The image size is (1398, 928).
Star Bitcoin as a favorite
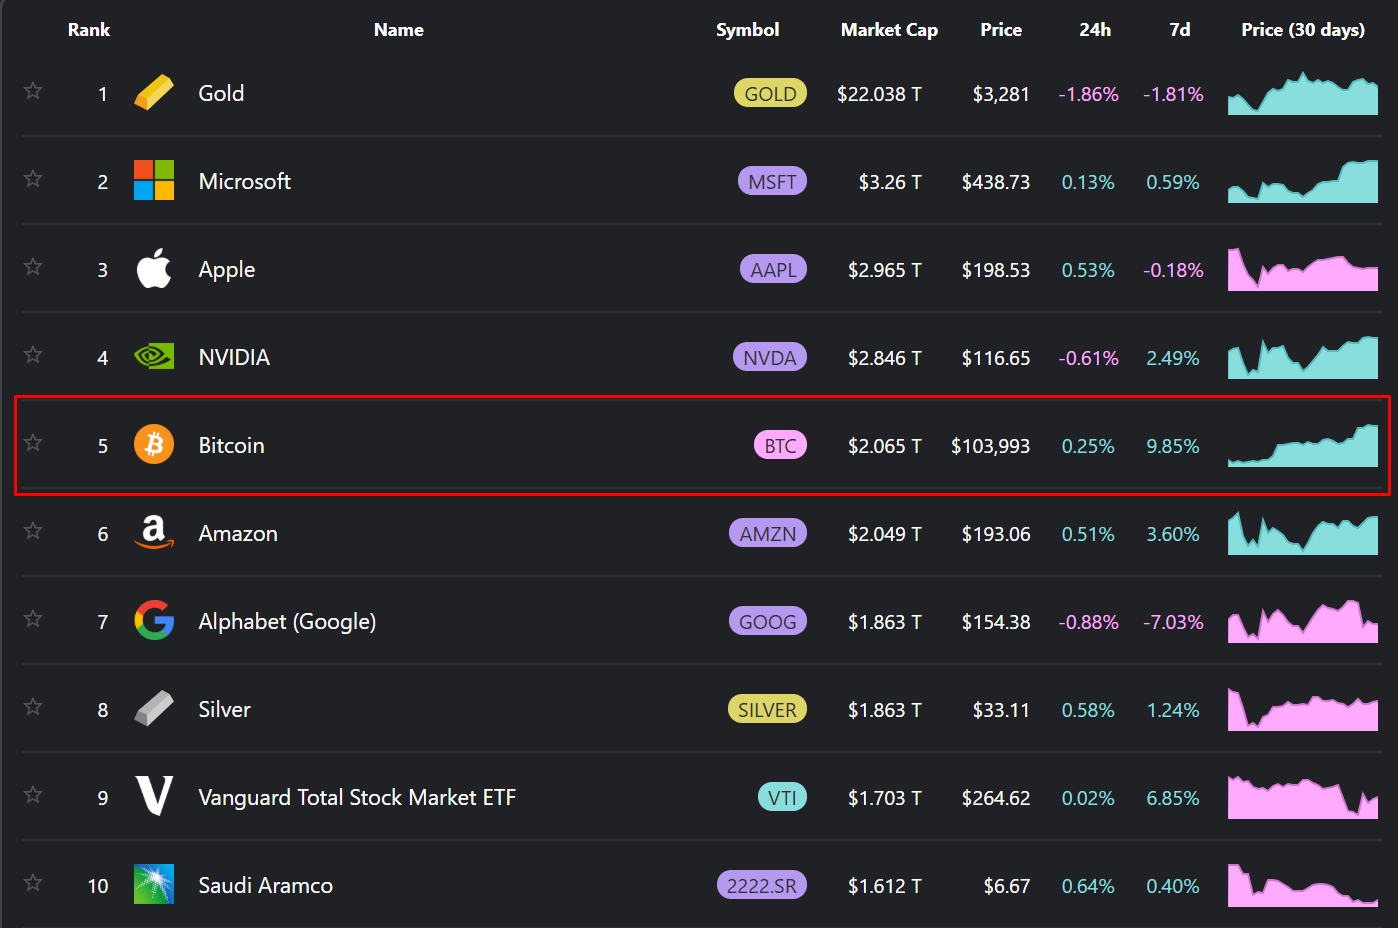(x=33, y=443)
